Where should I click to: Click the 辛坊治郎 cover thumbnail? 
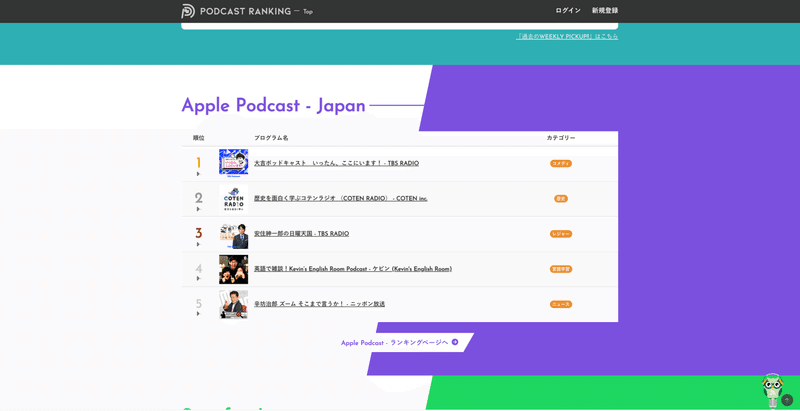pyautogui.click(x=234, y=304)
